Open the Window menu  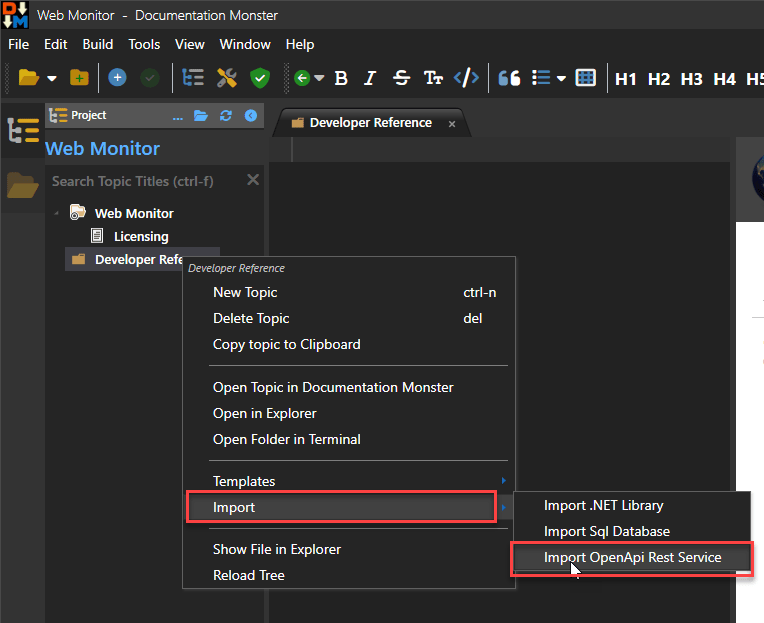coord(245,44)
